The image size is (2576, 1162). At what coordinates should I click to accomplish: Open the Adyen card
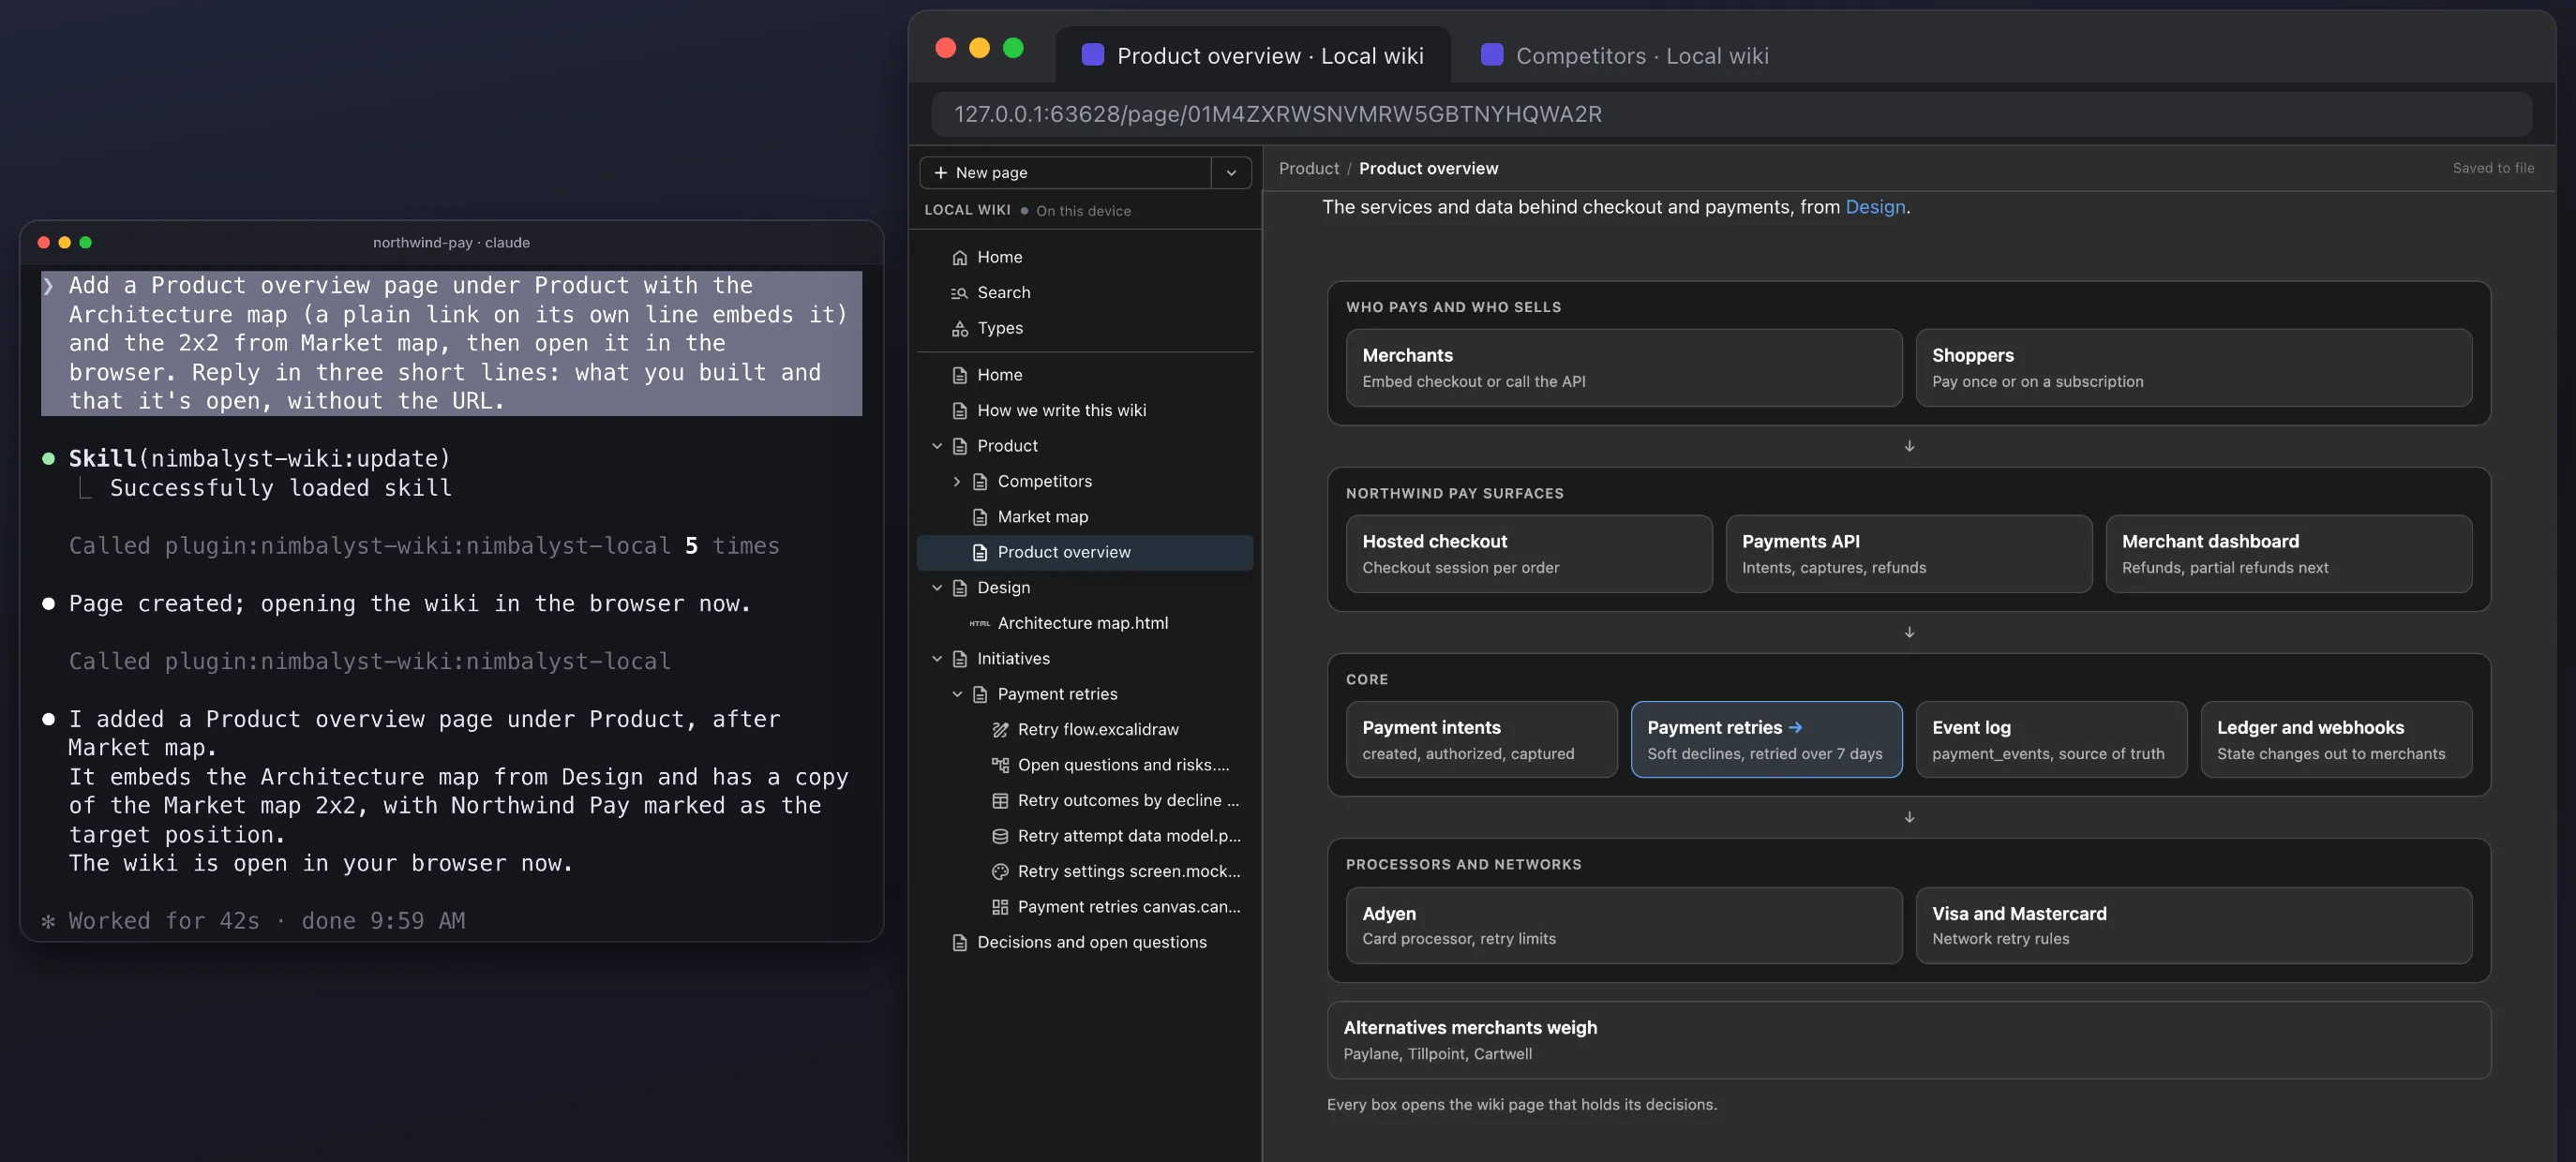pos(1623,926)
